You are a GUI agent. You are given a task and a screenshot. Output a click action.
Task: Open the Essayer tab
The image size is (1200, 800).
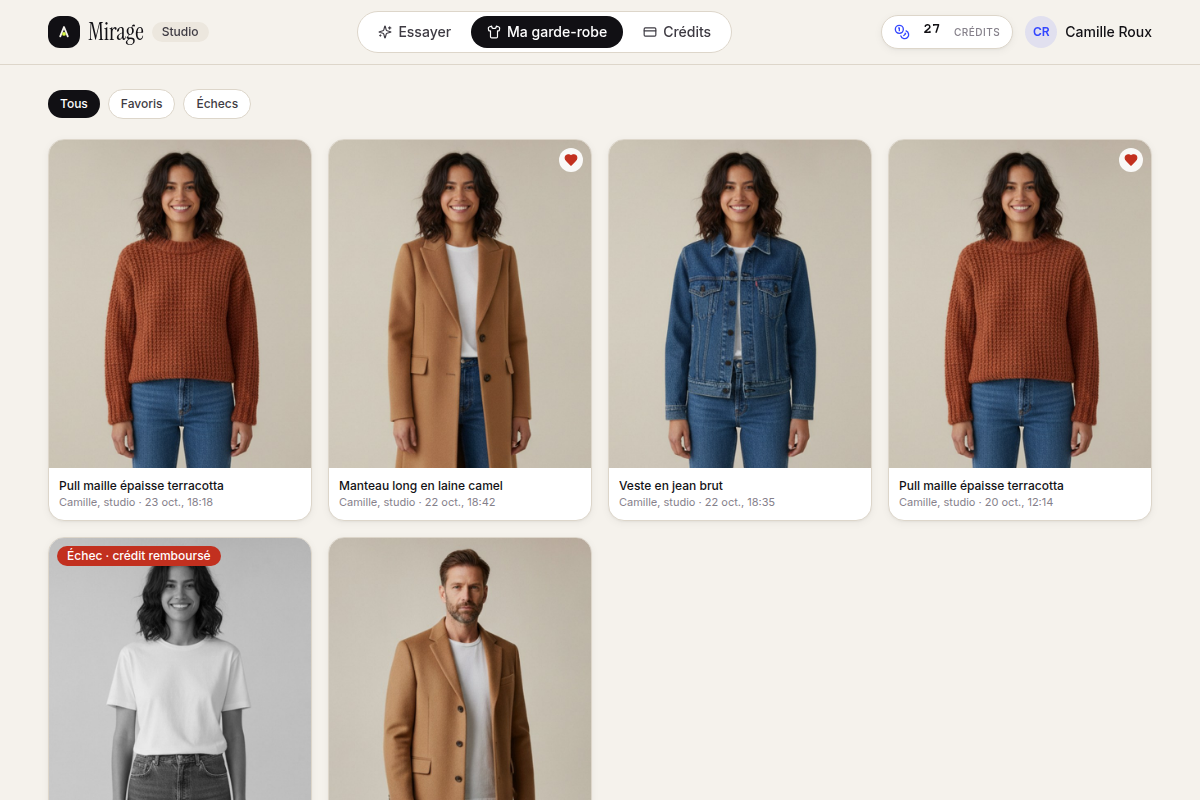[414, 32]
